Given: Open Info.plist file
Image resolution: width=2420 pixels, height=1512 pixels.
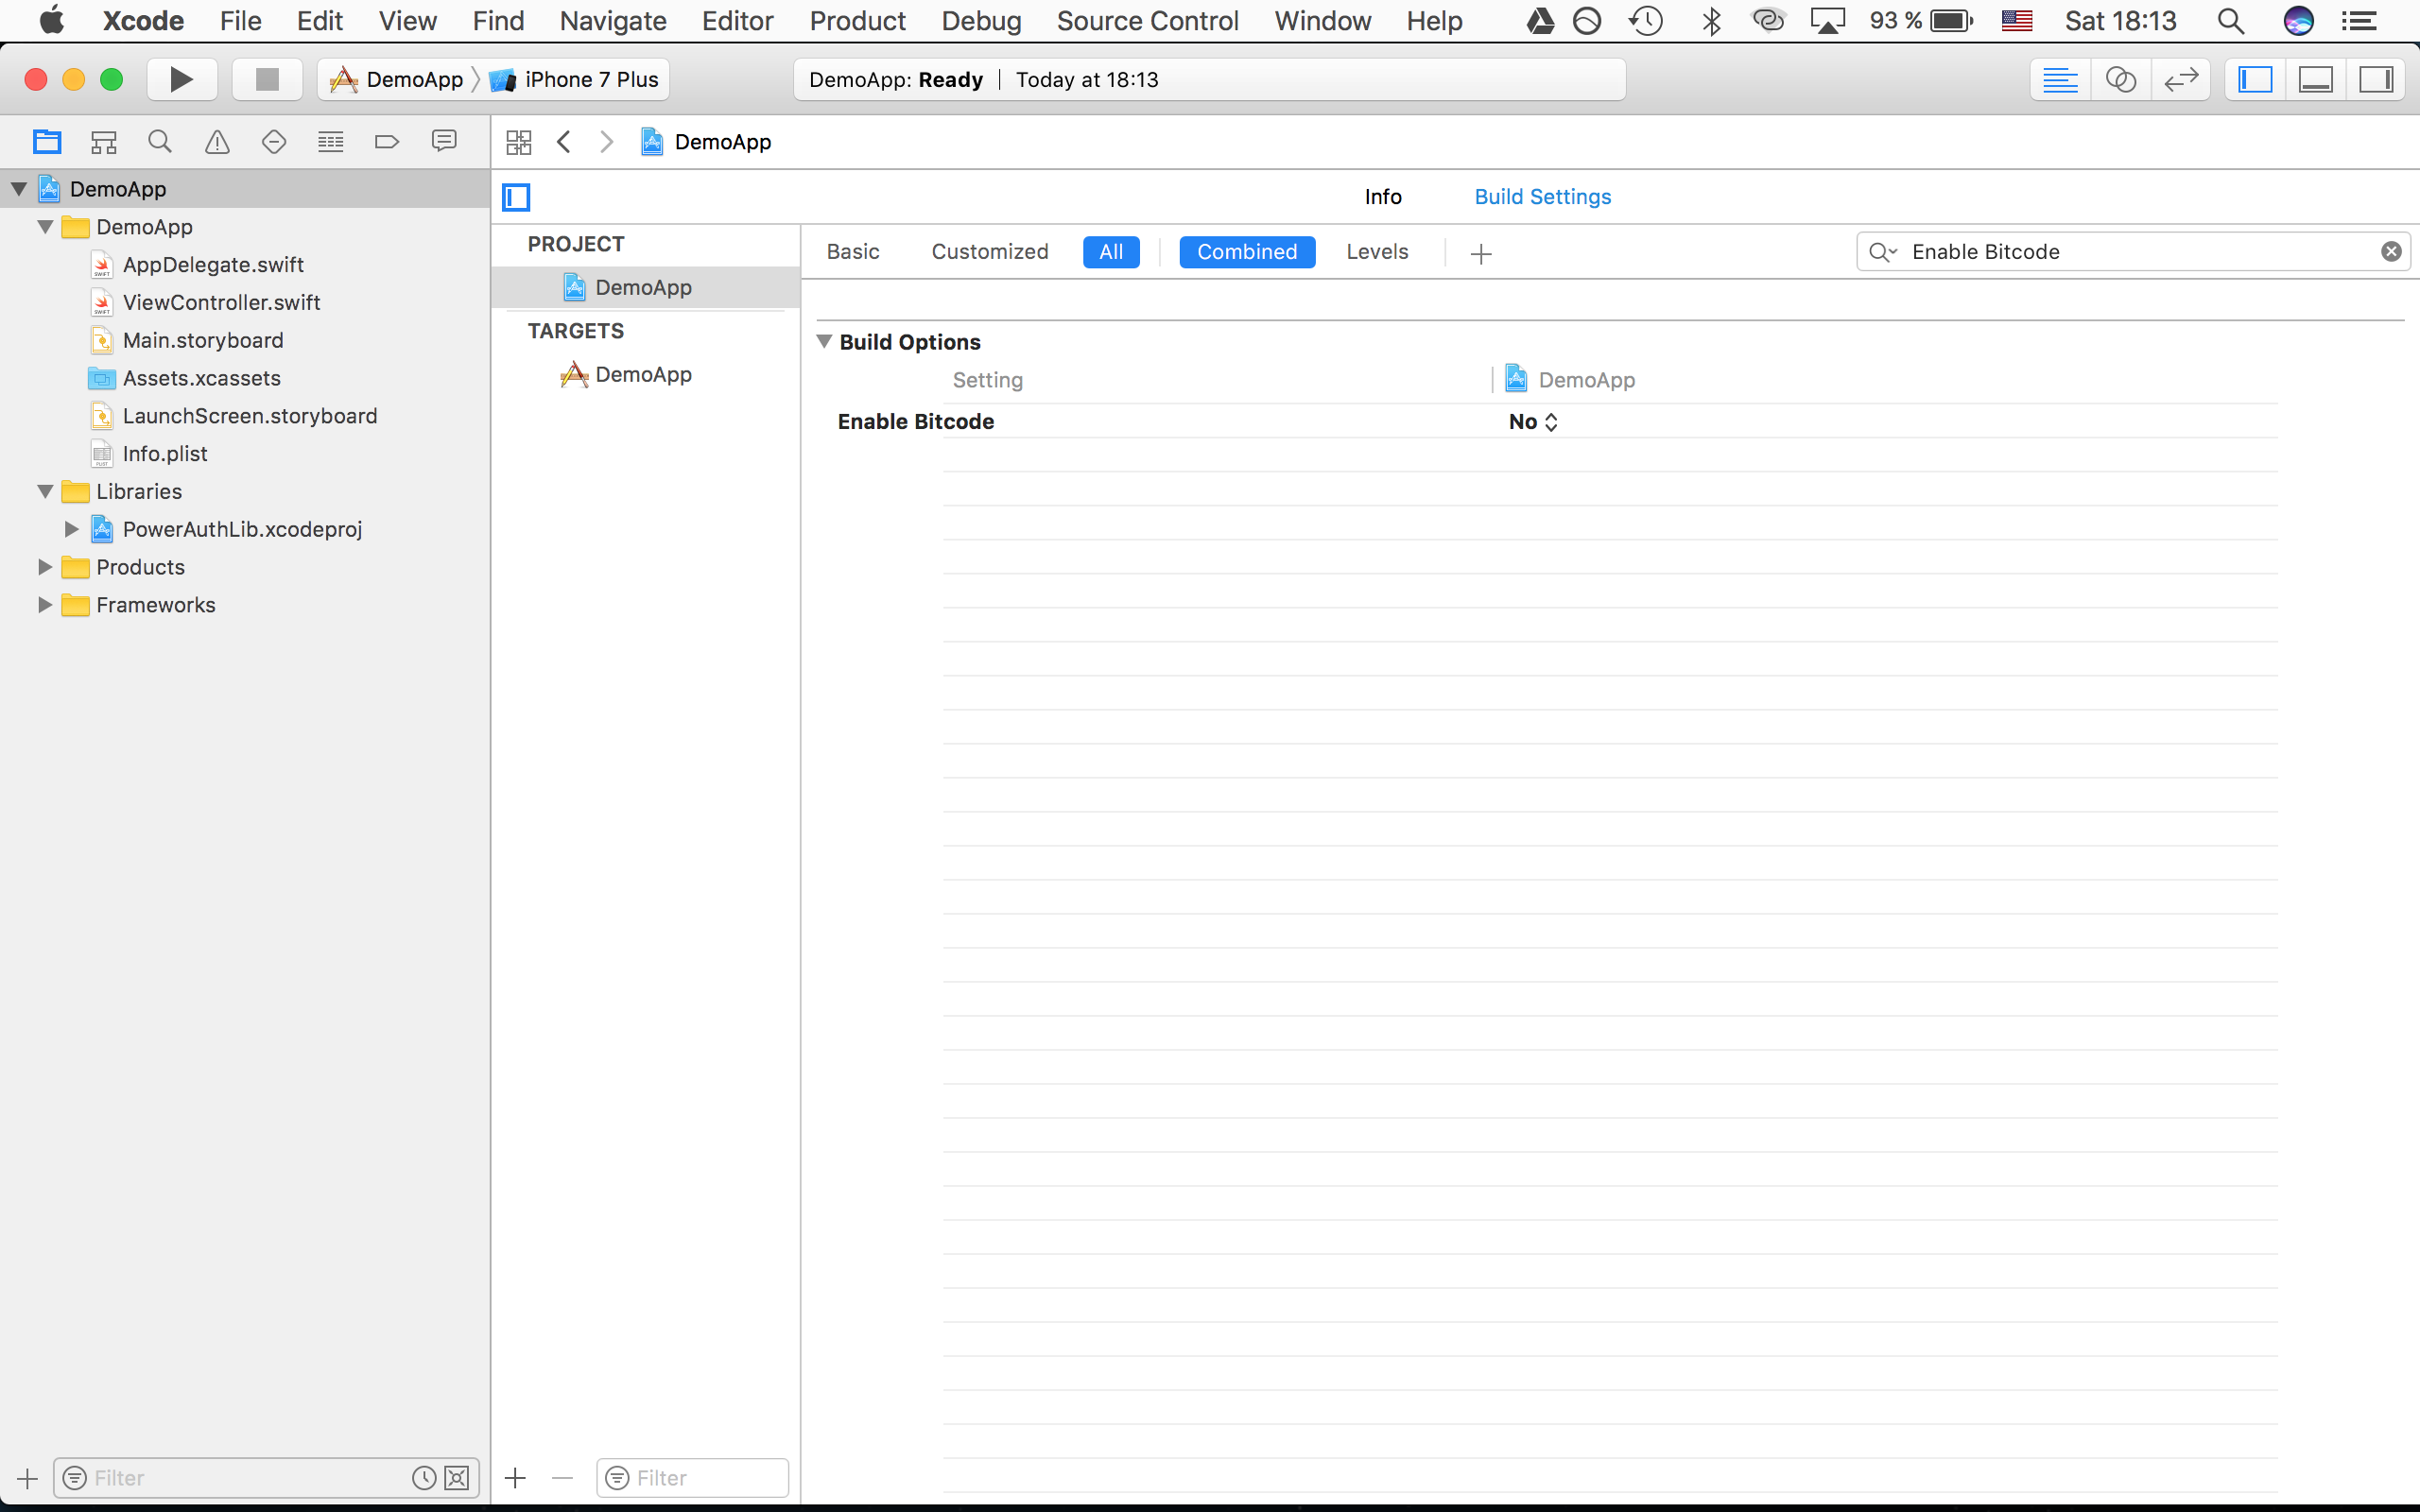Looking at the screenshot, I should [165, 454].
